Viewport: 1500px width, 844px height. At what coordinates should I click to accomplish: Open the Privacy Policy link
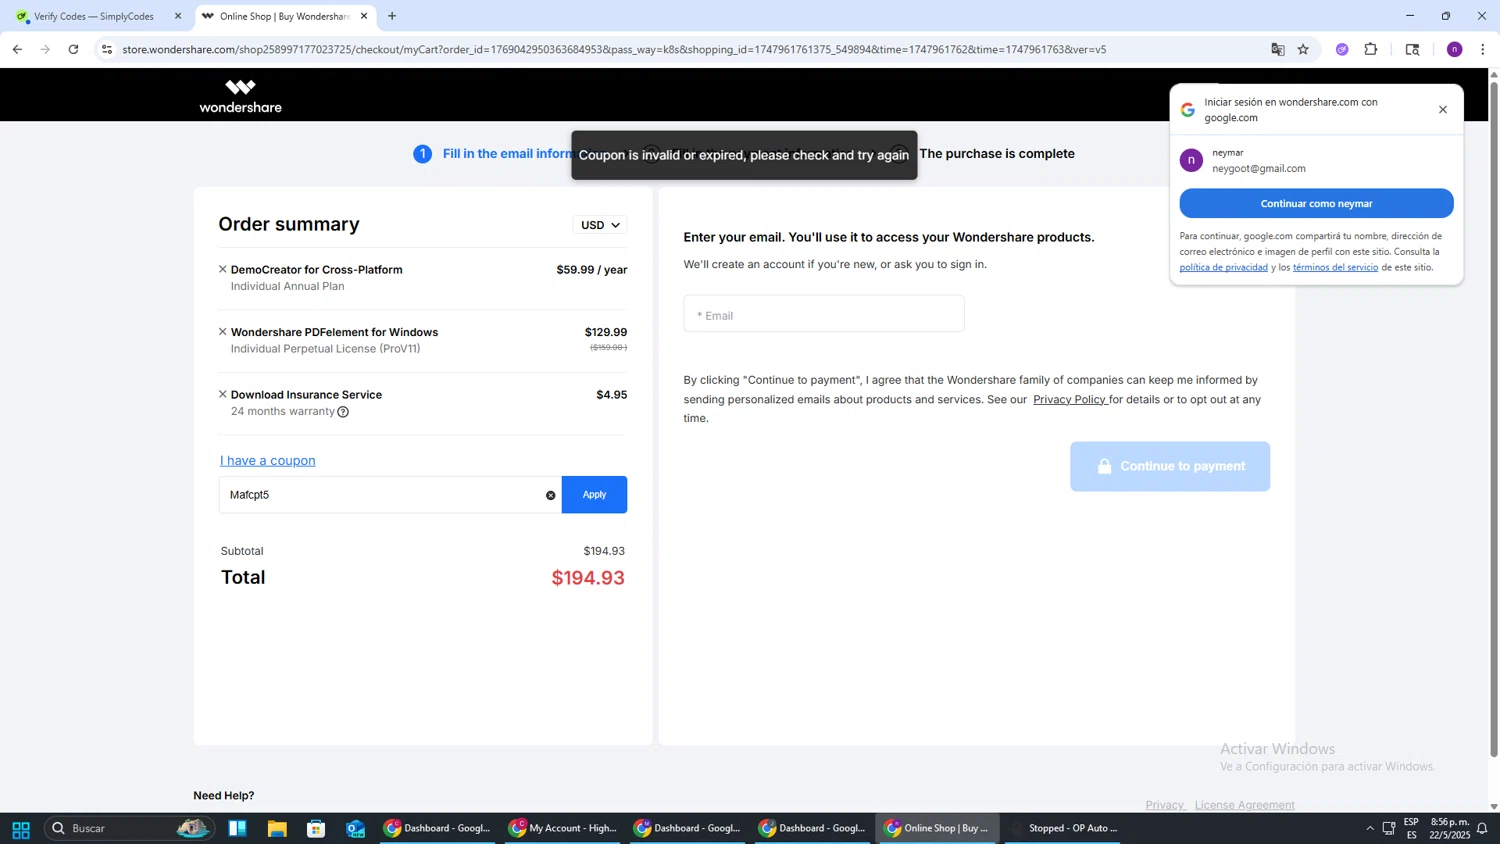1069,399
